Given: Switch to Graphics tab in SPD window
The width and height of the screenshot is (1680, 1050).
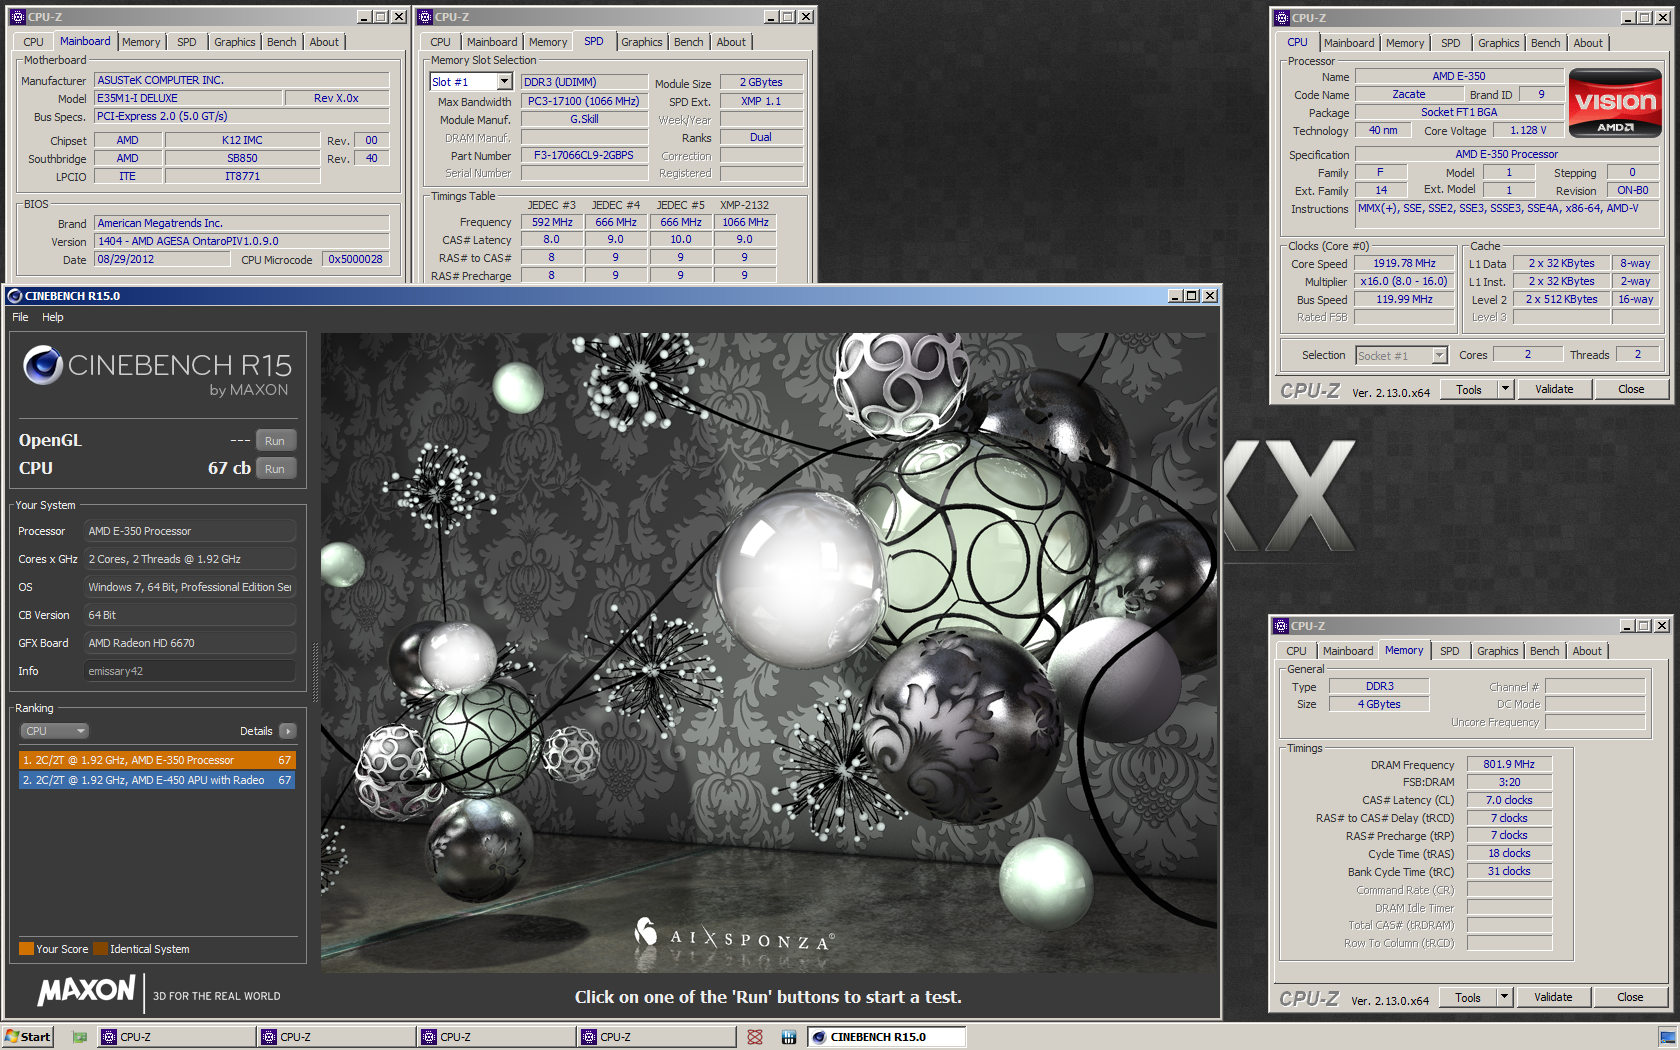Looking at the screenshot, I should pyautogui.click(x=642, y=42).
